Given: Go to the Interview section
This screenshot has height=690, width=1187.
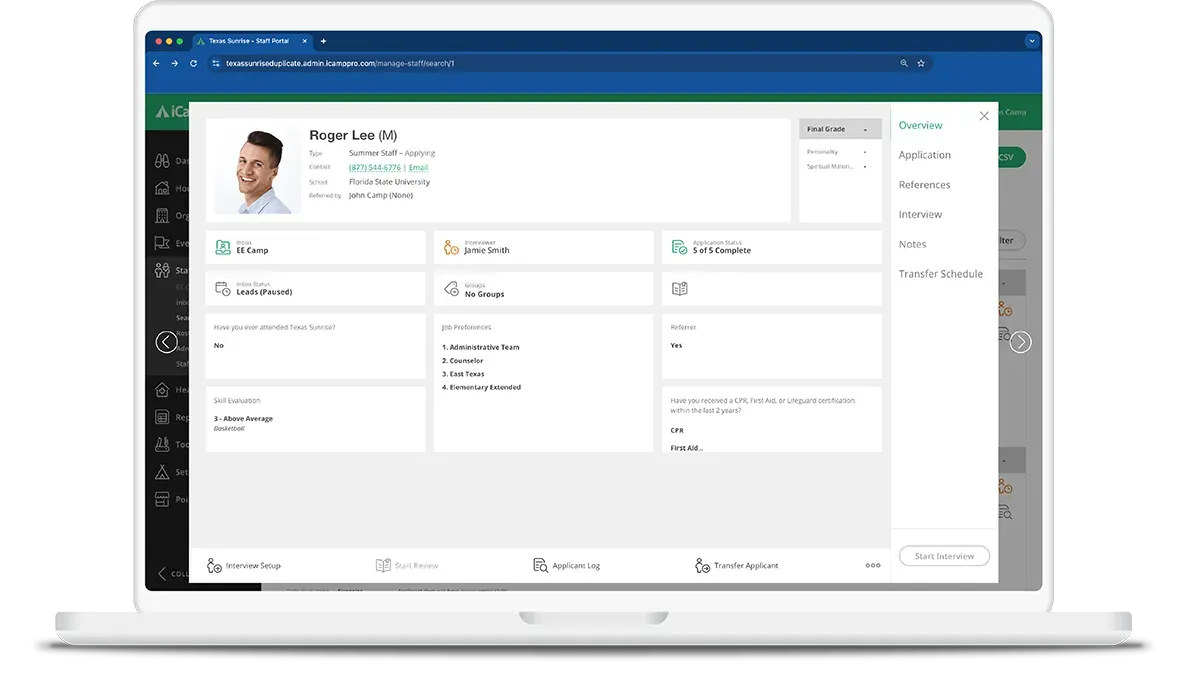Looking at the screenshot, I should [x=920, y=214].
